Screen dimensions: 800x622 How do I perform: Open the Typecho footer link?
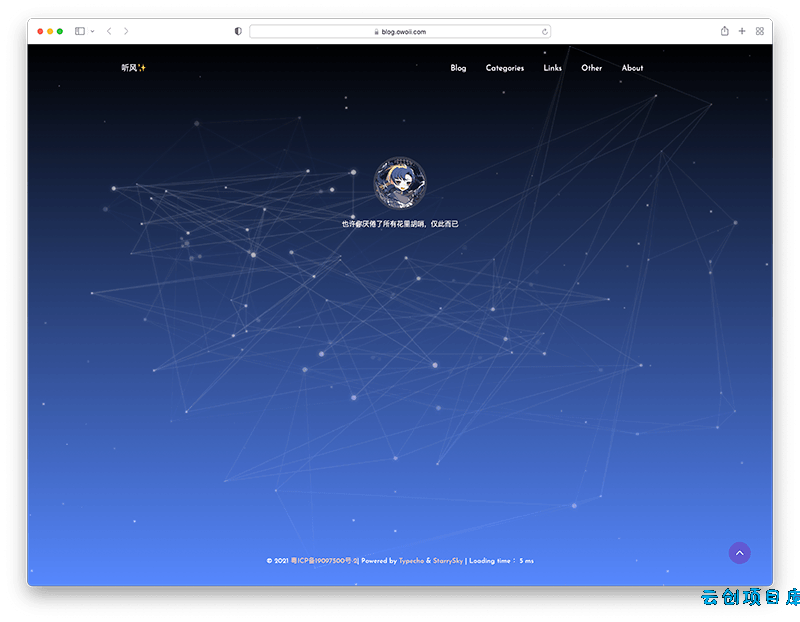click(x=411, y=561)
